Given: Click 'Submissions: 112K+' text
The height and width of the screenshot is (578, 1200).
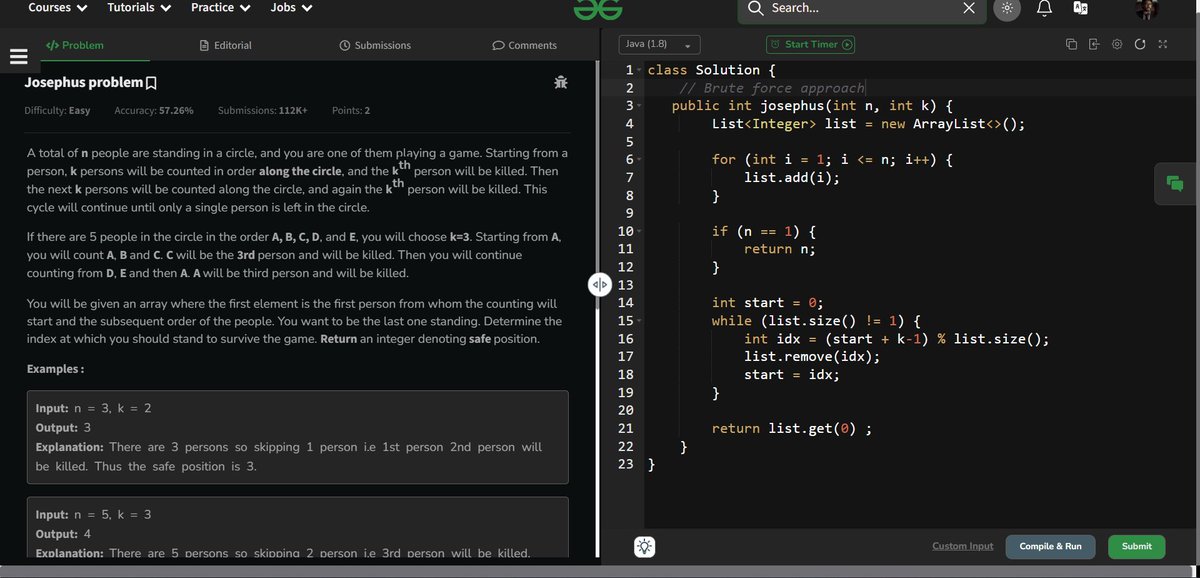Looking at the screenshot, I should [262, 110].
